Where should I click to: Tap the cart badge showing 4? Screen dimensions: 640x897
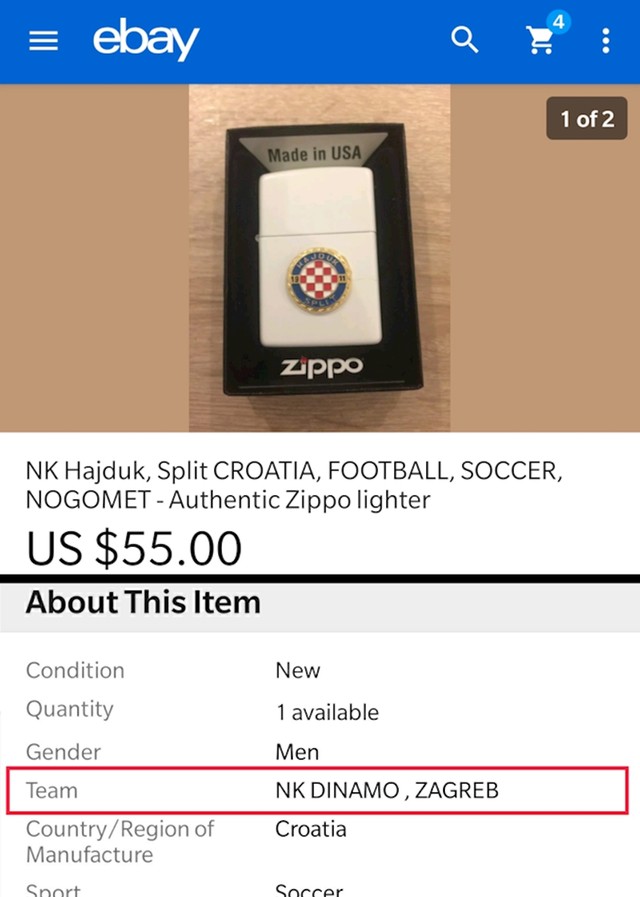coord(558,22)
